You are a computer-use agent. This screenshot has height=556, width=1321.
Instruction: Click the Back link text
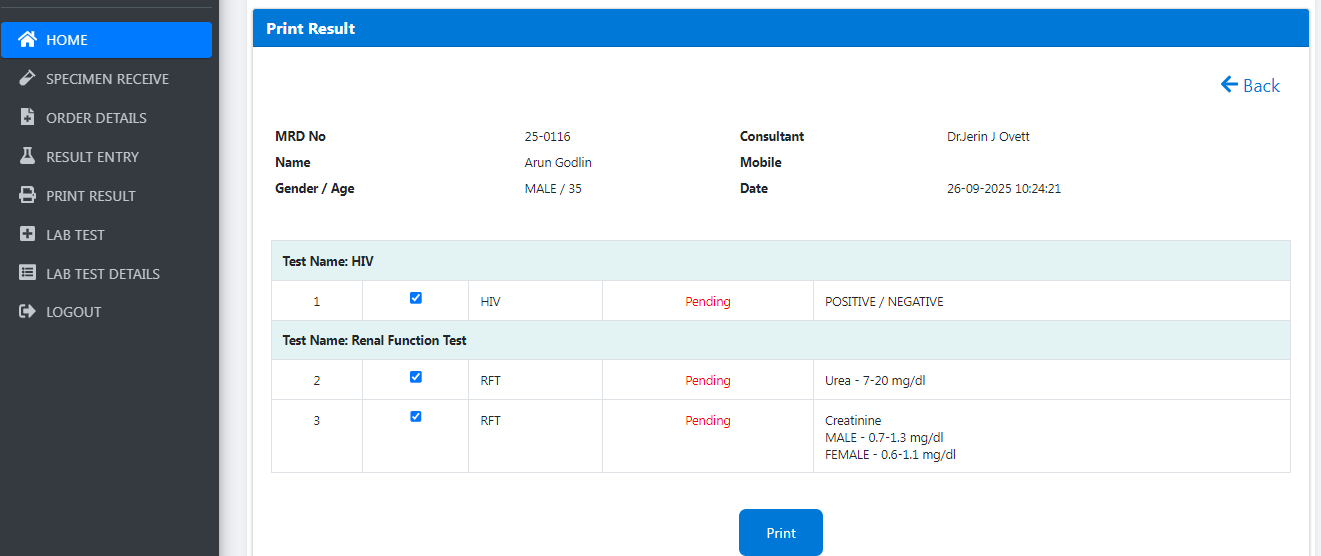coord(1261,86)
